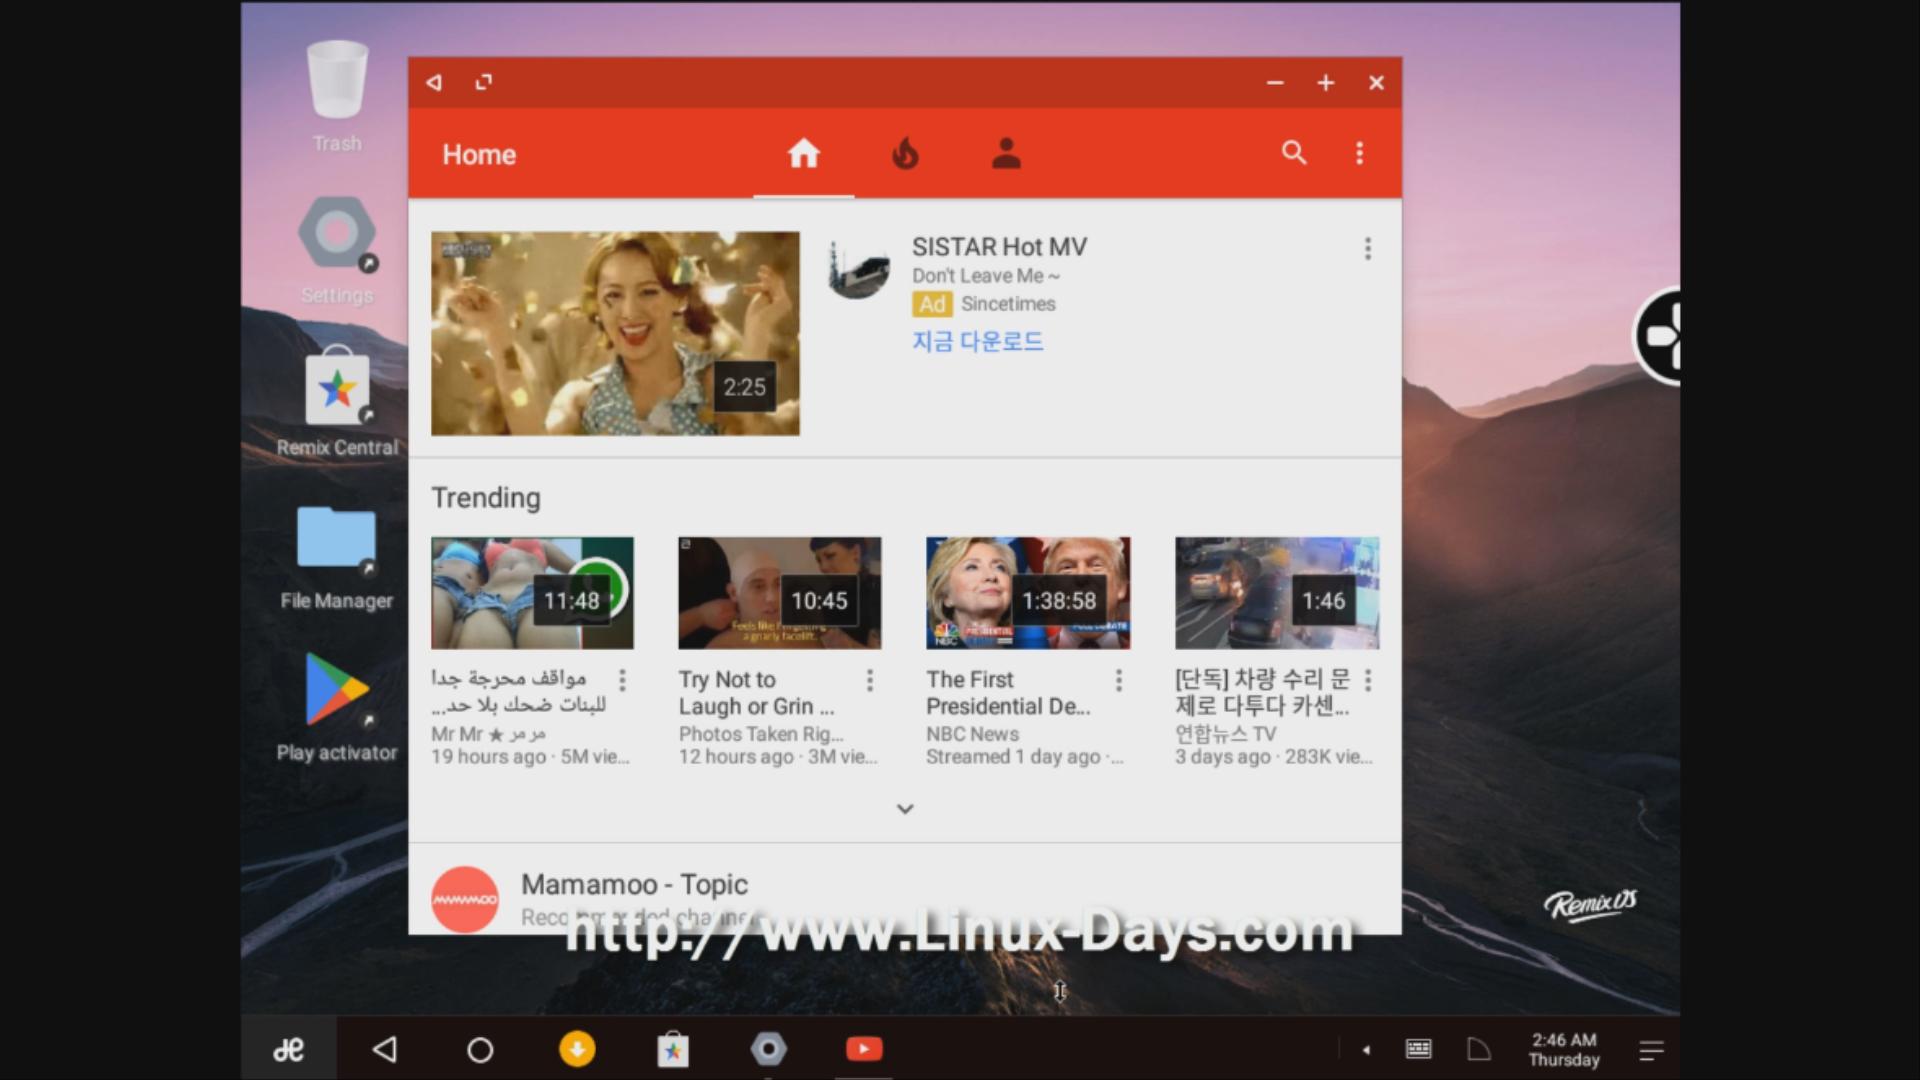Open Remix Central from the taskbar
This screenshot has height=1080, width=1920.
click(x=673, y=1049)
